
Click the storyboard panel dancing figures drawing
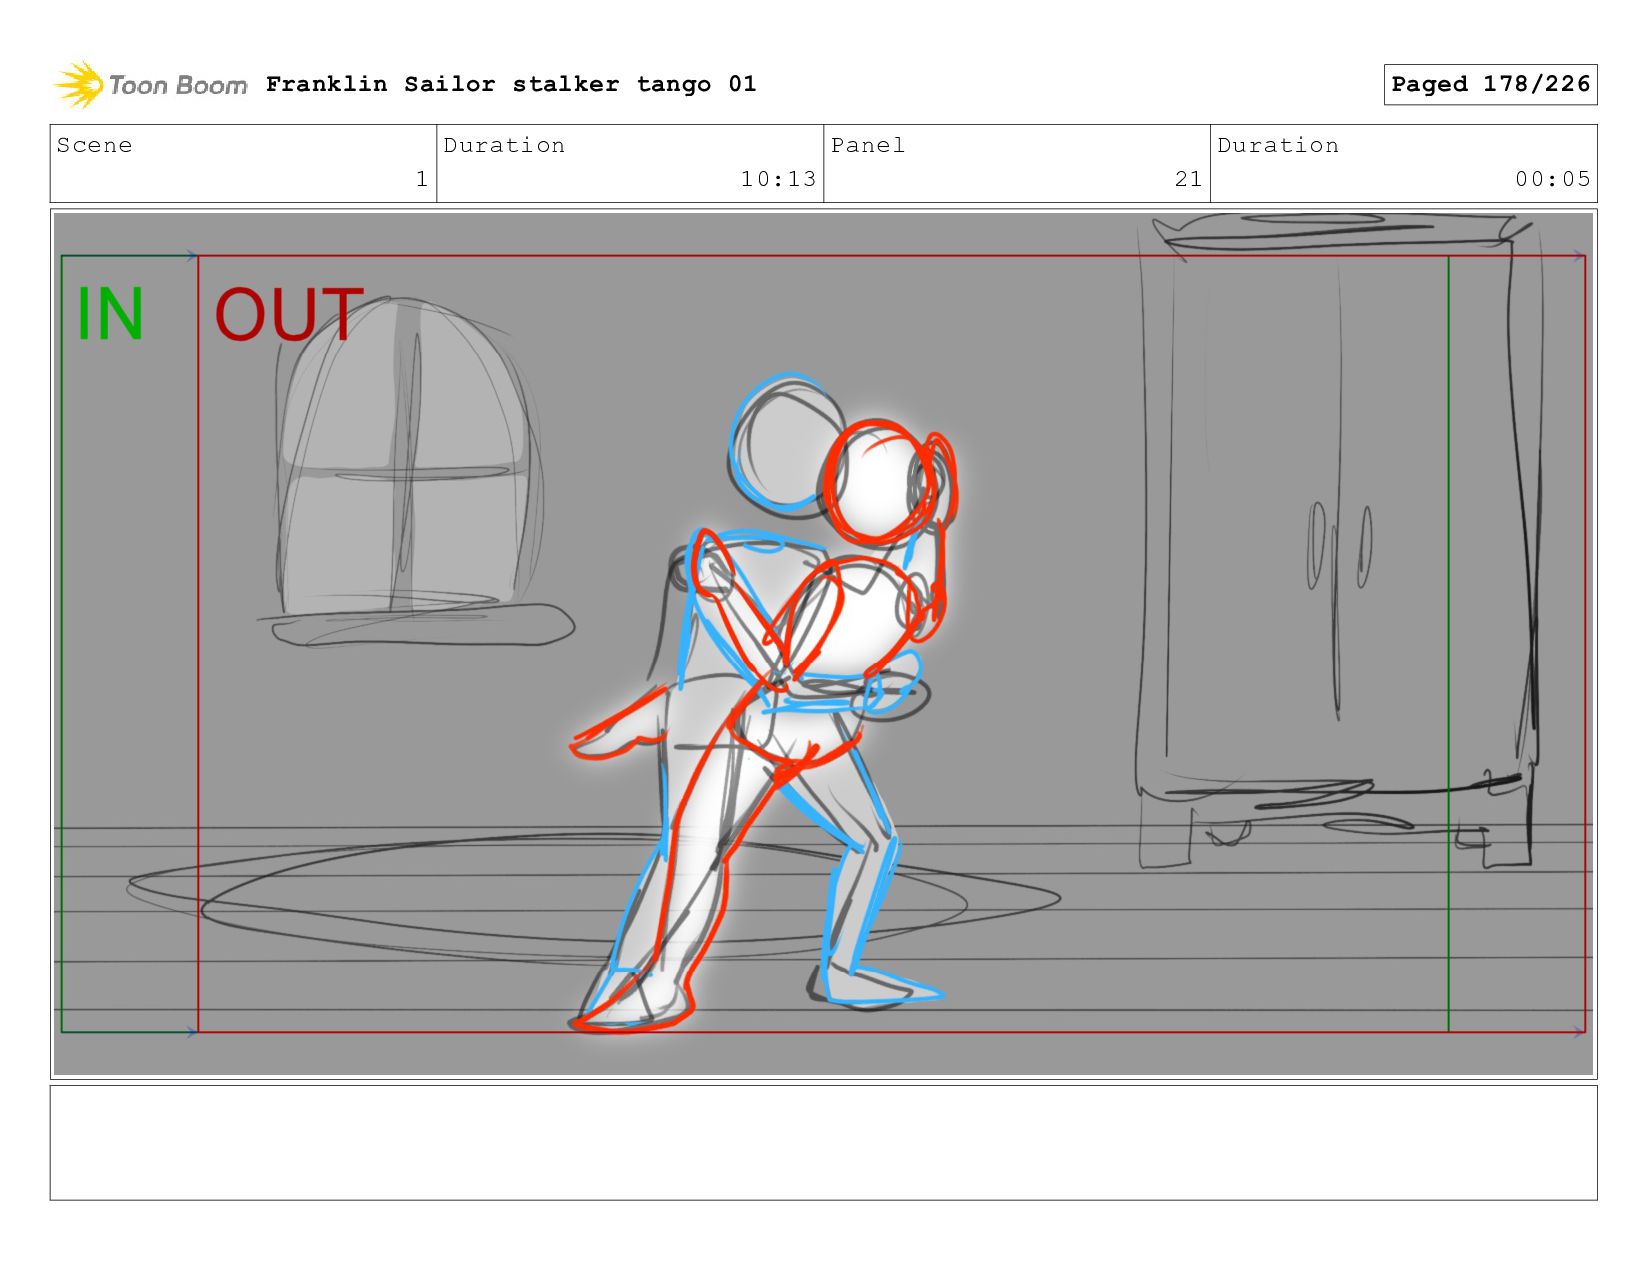[x=765, y=700]
